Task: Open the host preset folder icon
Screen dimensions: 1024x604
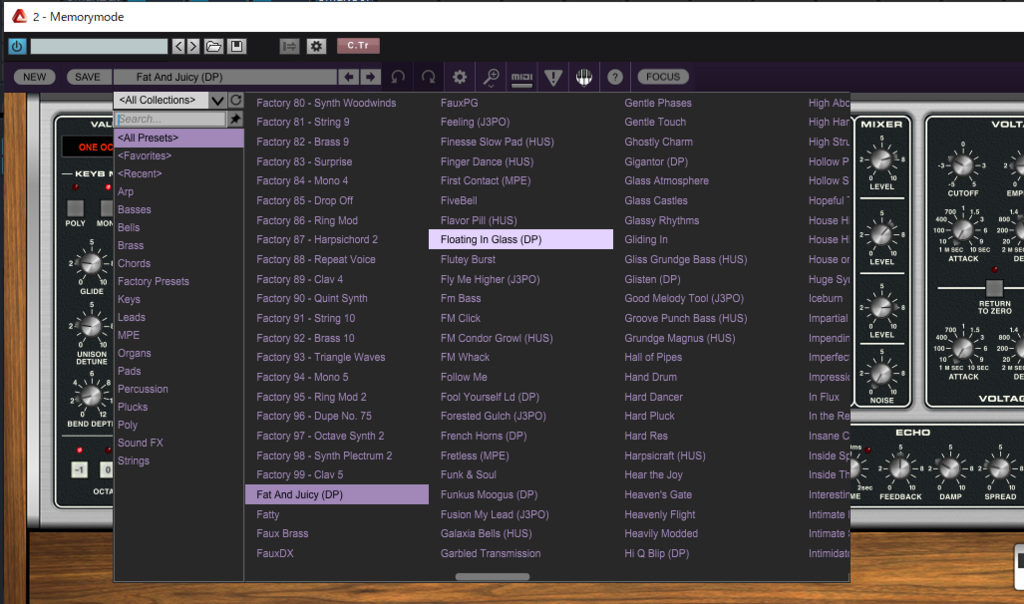Action: tap(213, 46)
